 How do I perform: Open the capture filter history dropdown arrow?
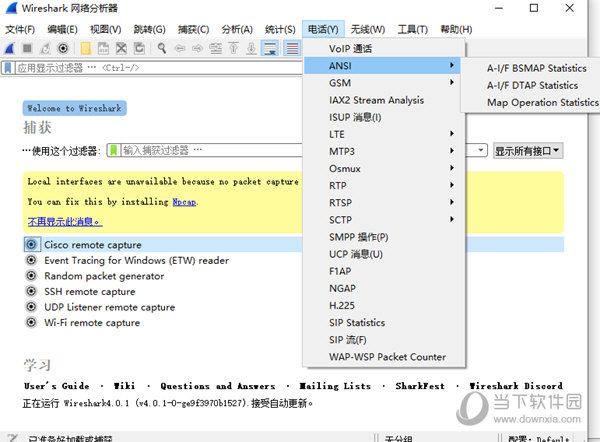click(481, 150)
